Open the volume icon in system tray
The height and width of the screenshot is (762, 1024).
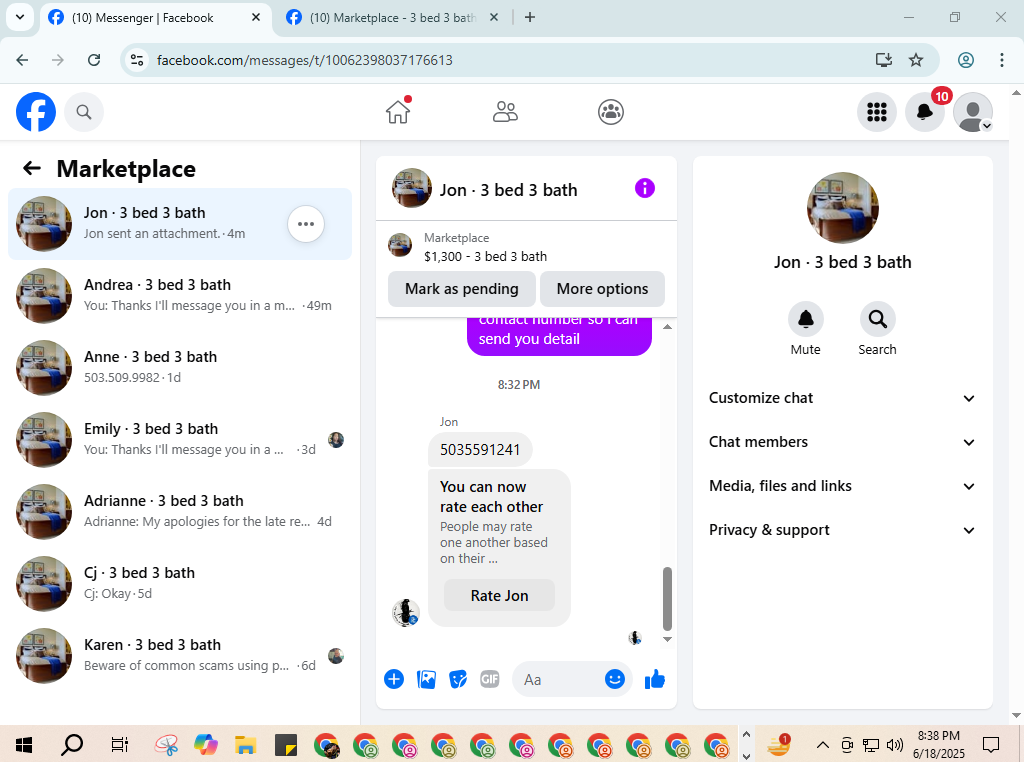tap(895, 745)
